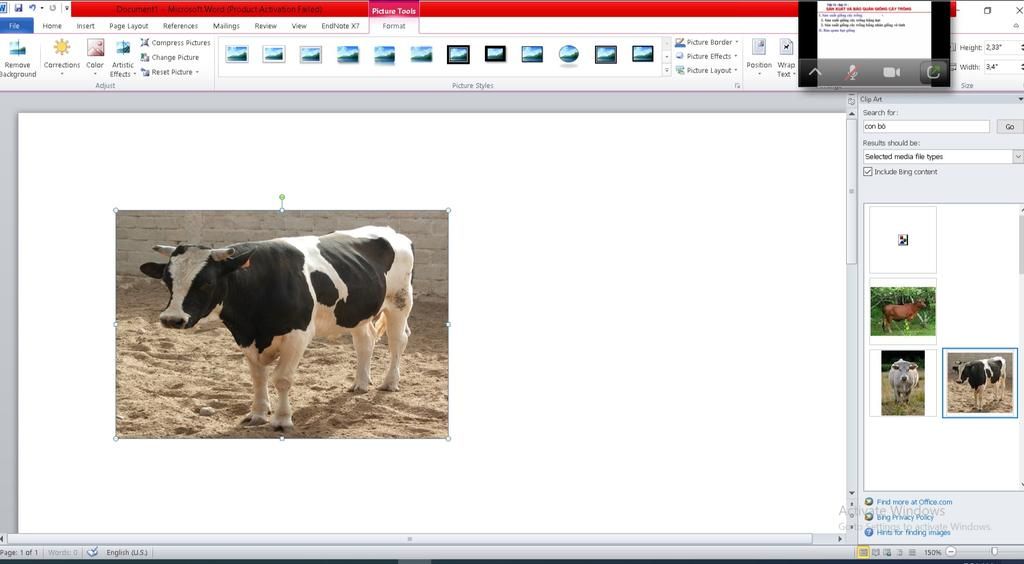Click the 150% zoom level button
1024x564 pixels.
pyautogui.click(x=932, y=553)
